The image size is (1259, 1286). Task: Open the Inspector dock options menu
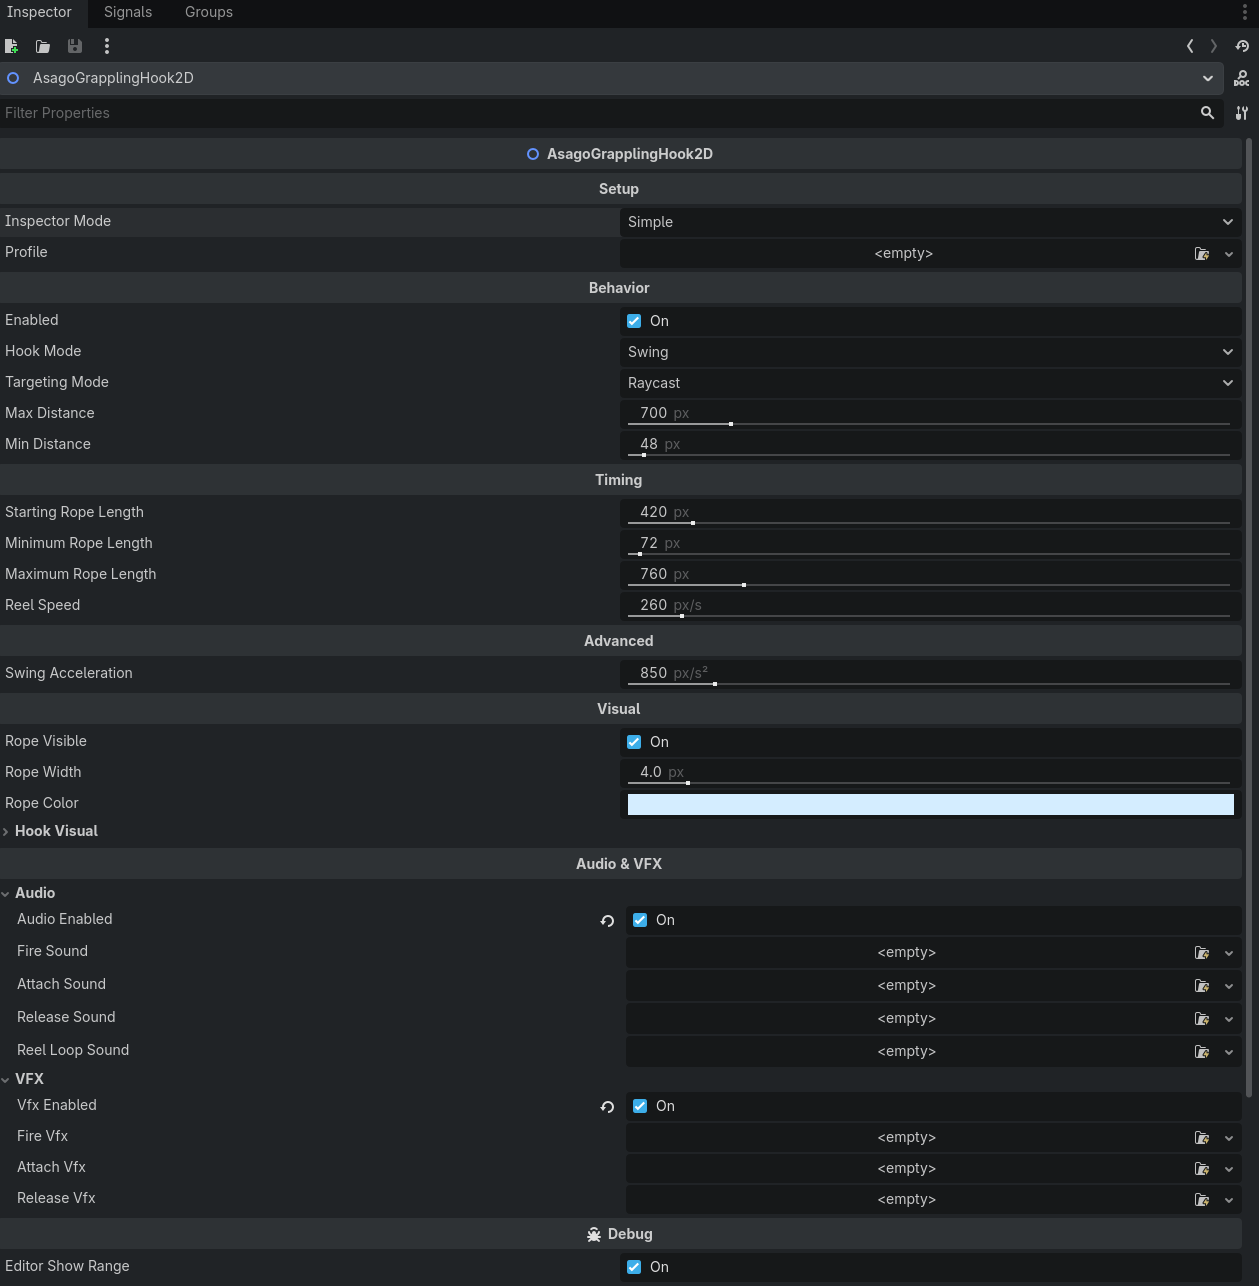click(x=1245, y=12)
